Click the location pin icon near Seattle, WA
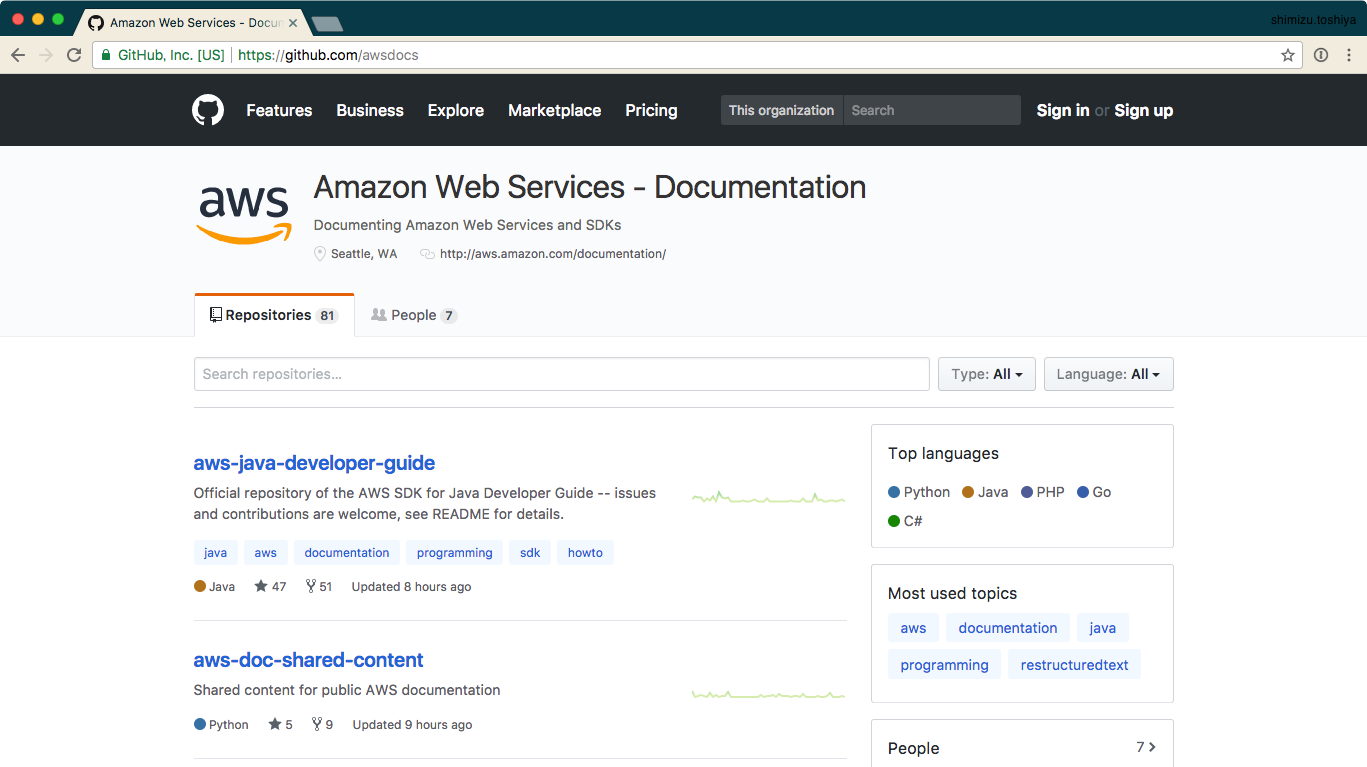This screenshot has height=767, width=1367. point(318,254)
